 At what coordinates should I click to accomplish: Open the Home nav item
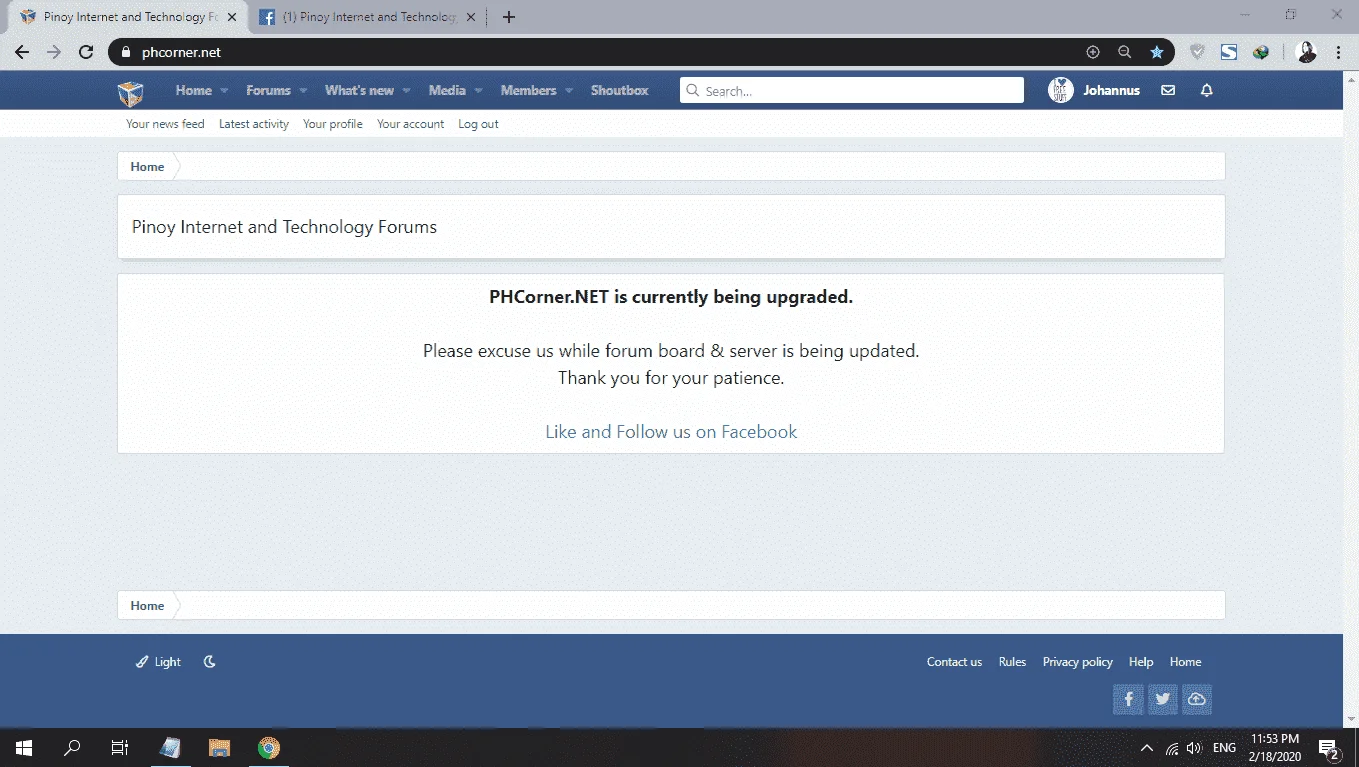coord(194,90)
